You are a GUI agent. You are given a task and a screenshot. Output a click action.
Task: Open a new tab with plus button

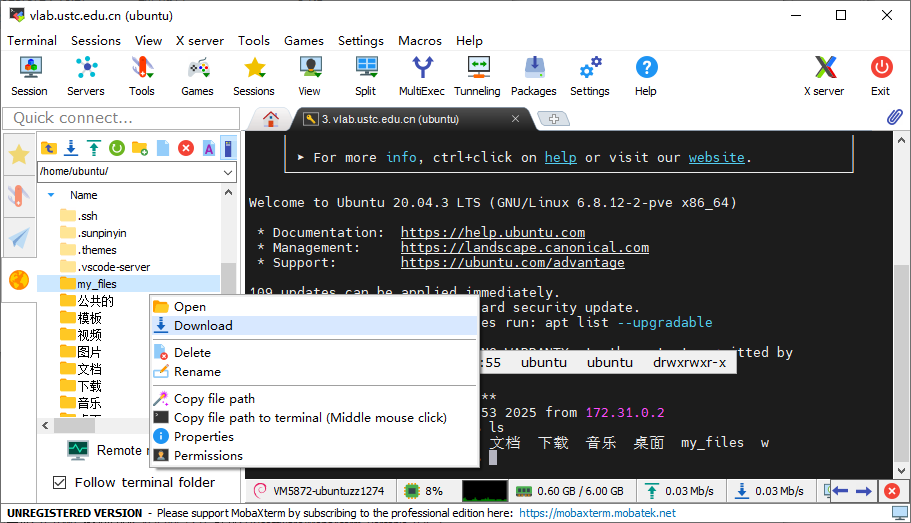[554, 119]
